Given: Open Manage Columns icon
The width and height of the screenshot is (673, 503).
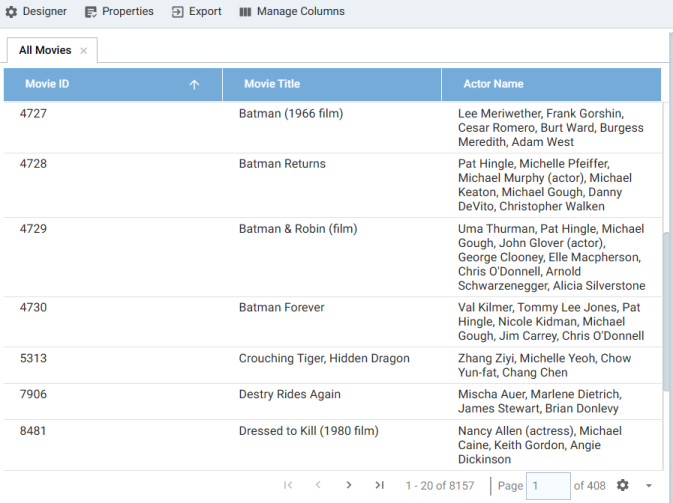Looking at the screenshot, I should coord(245,12).
